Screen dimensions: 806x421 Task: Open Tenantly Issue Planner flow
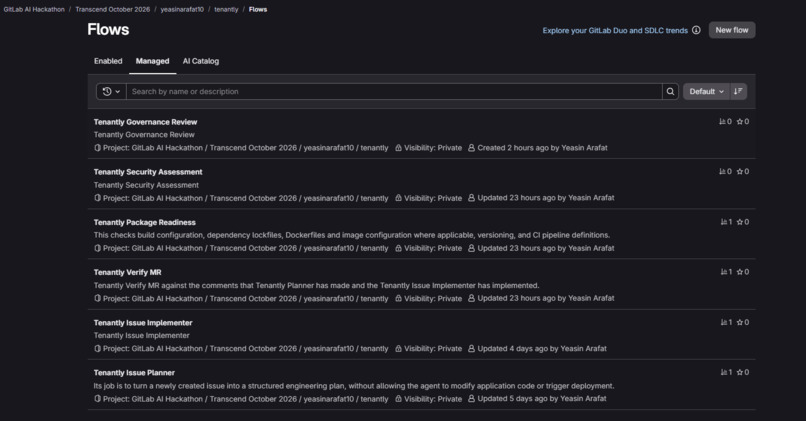click(x=134, y=372)
